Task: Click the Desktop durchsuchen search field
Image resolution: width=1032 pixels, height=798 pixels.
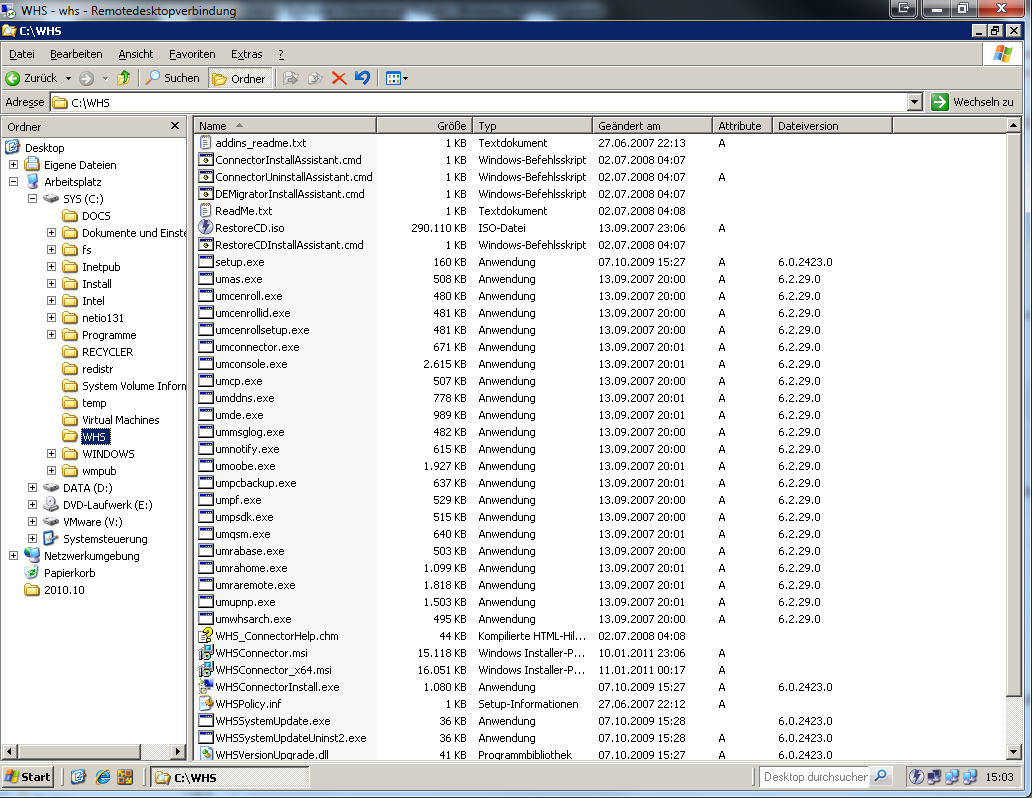Action: pyautogui.click(x=814, y=777)
